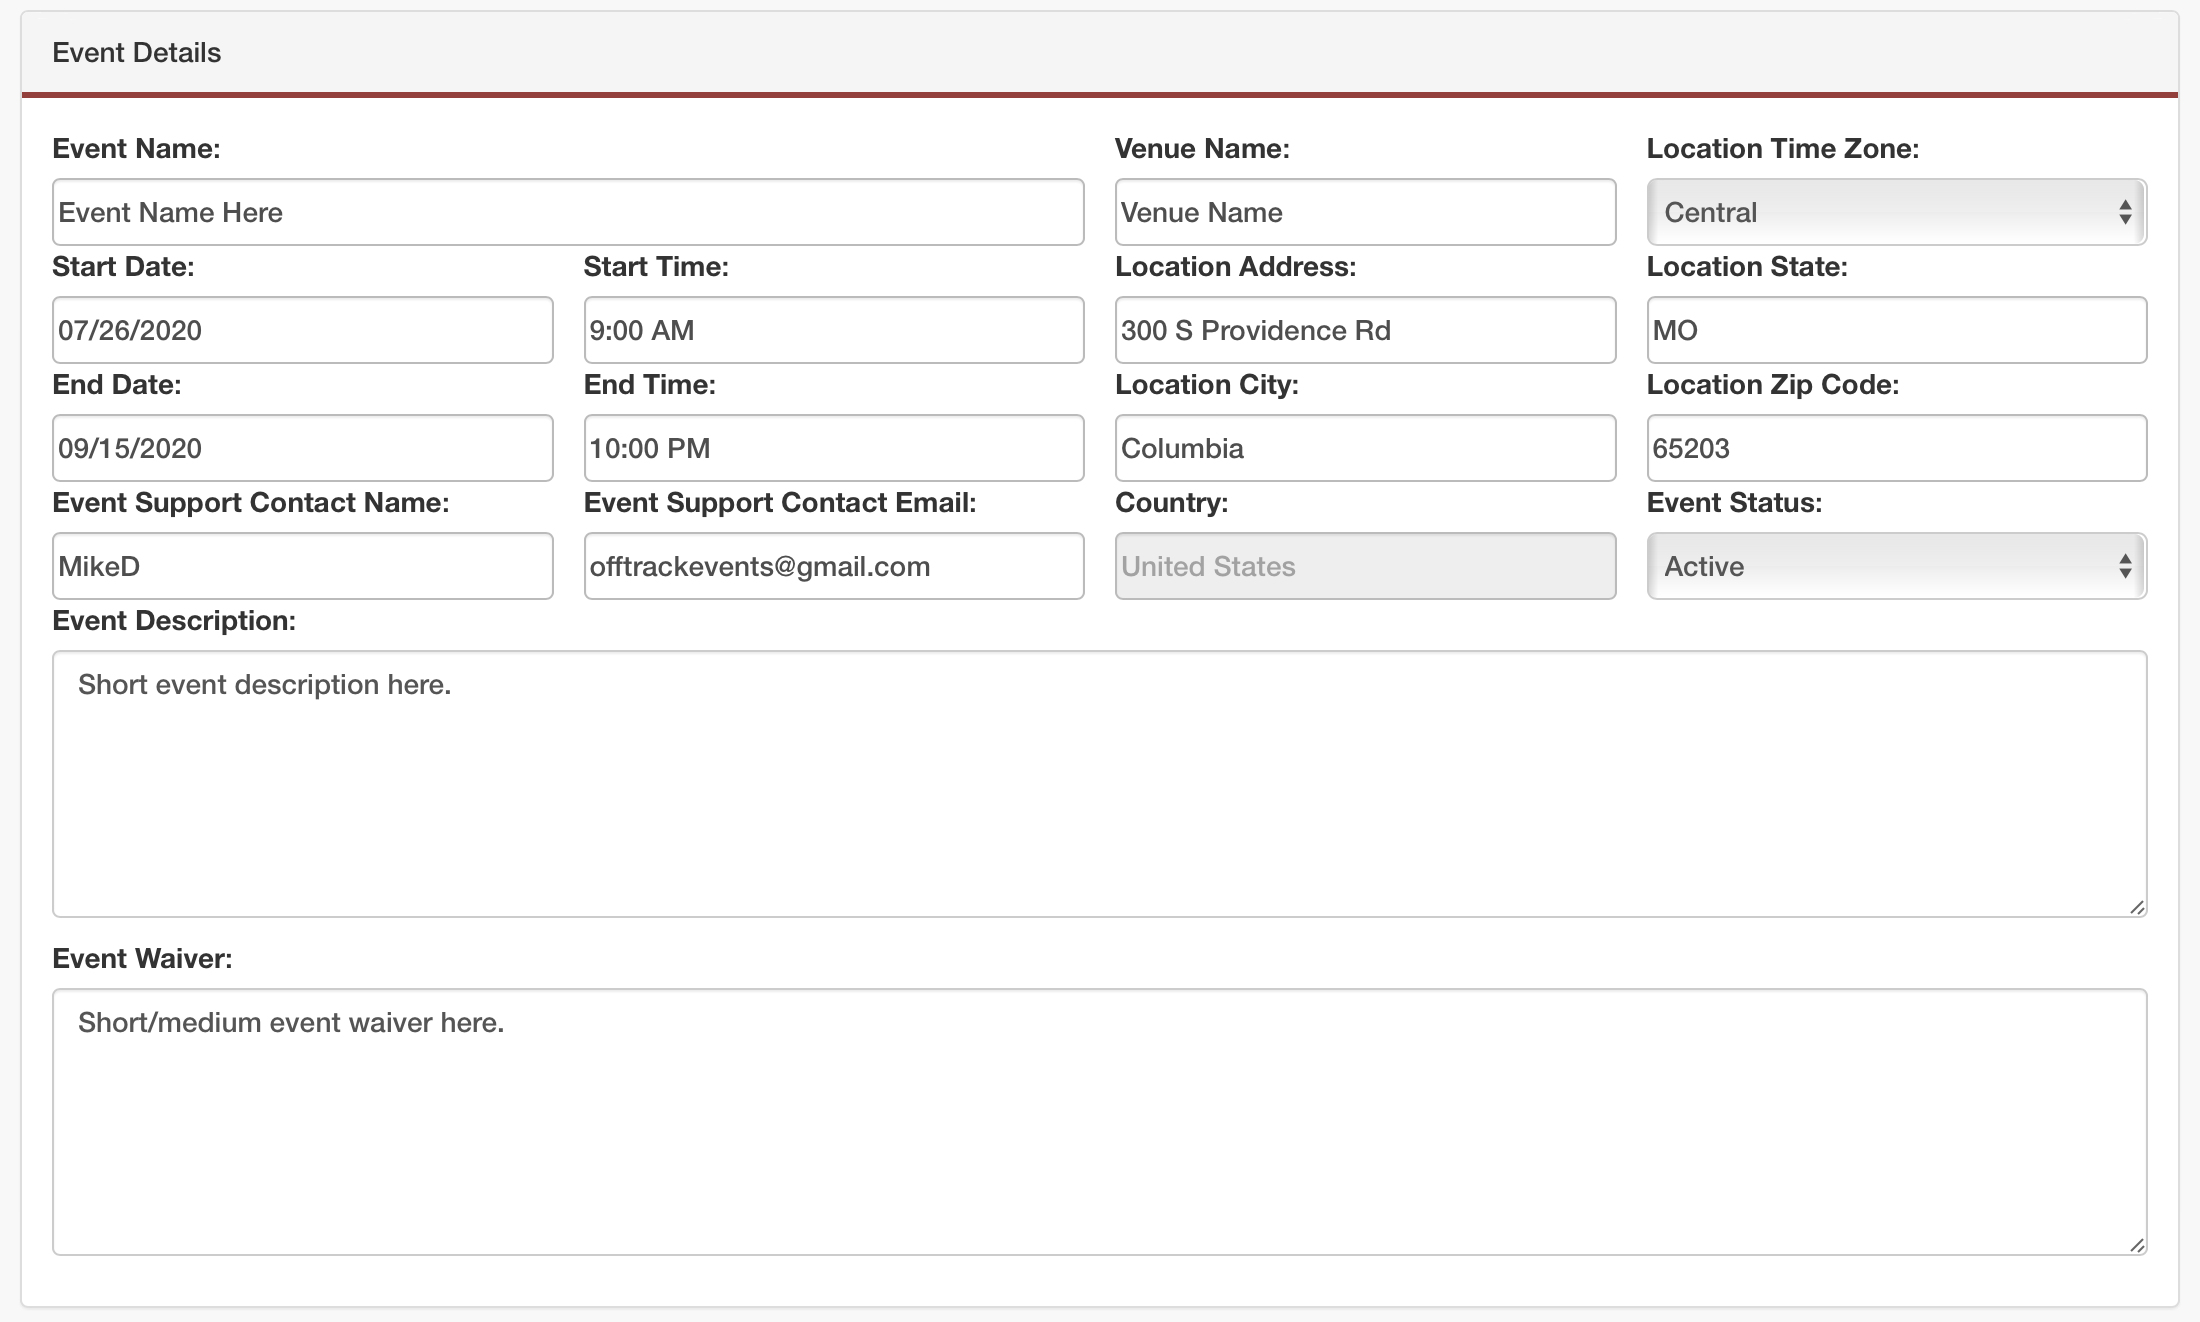Click inside the Event Waiver textarea

[1099, 1122]
